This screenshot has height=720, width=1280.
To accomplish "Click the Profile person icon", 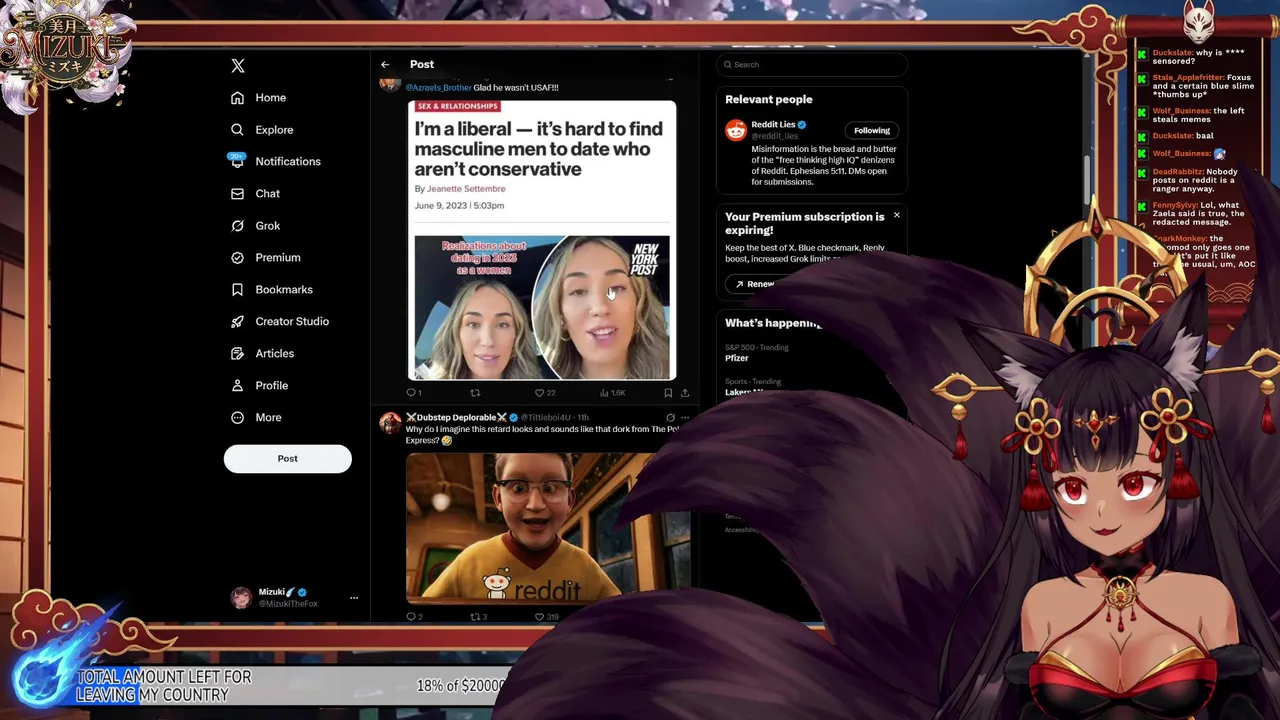I will (x=237, y=386).
